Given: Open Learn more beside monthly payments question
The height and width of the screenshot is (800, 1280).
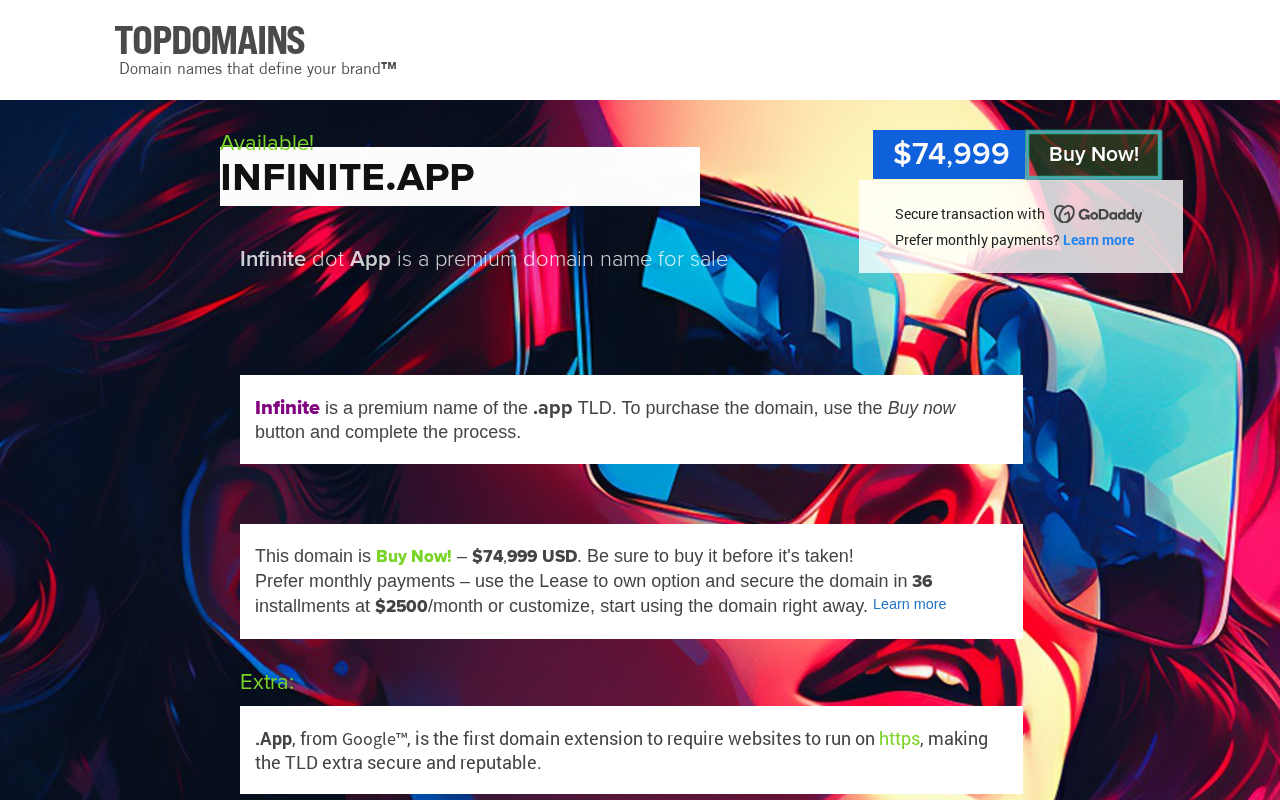Looking at the screenshot, I should [1098, 240].
